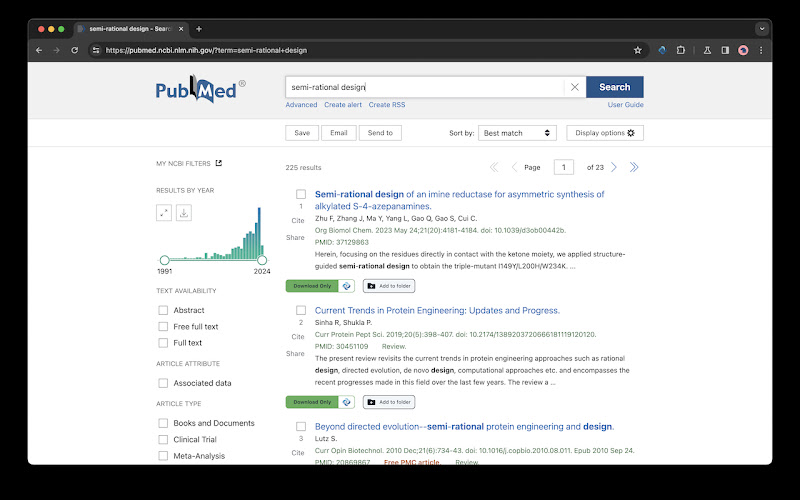Open the Advanced search link
Screen dimensions: 800x500
(x=301, y=105)
